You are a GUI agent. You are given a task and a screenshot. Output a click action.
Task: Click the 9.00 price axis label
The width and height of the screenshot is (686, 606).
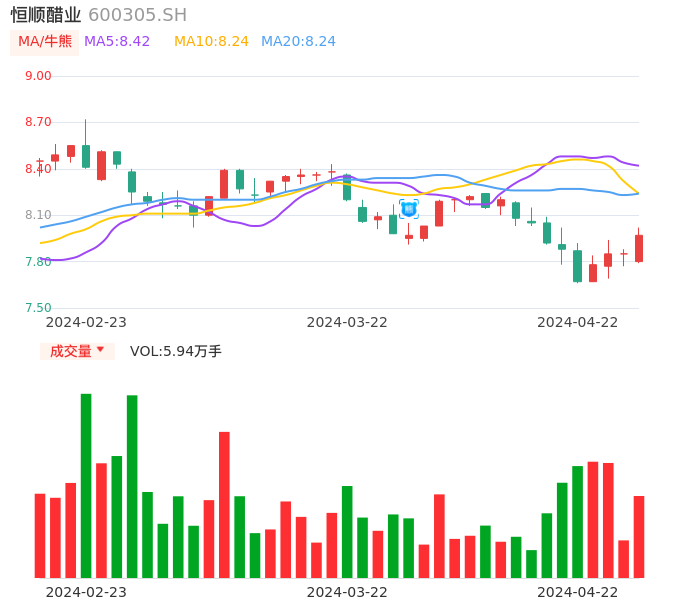coord(38,76)
